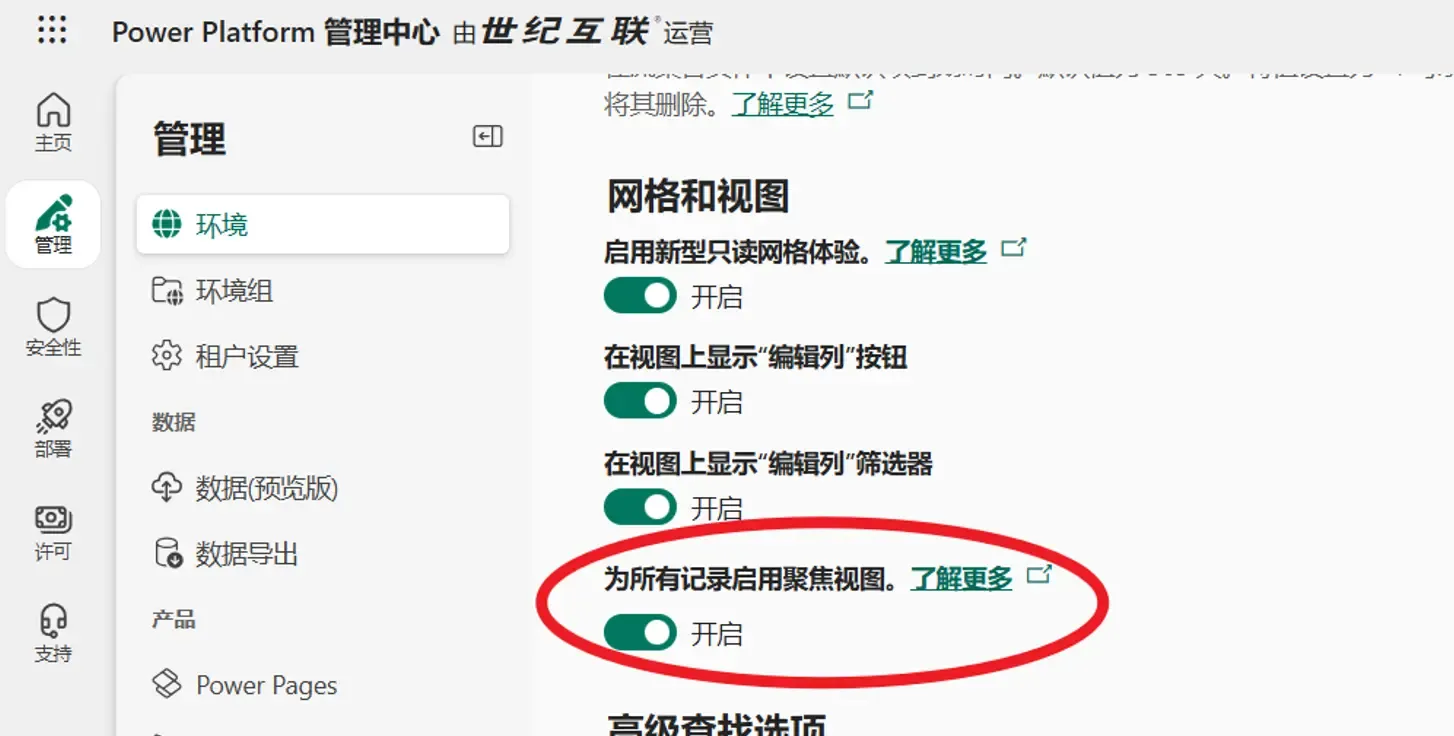Collapse the 管理 navigation pane

(x=487, y=136)
